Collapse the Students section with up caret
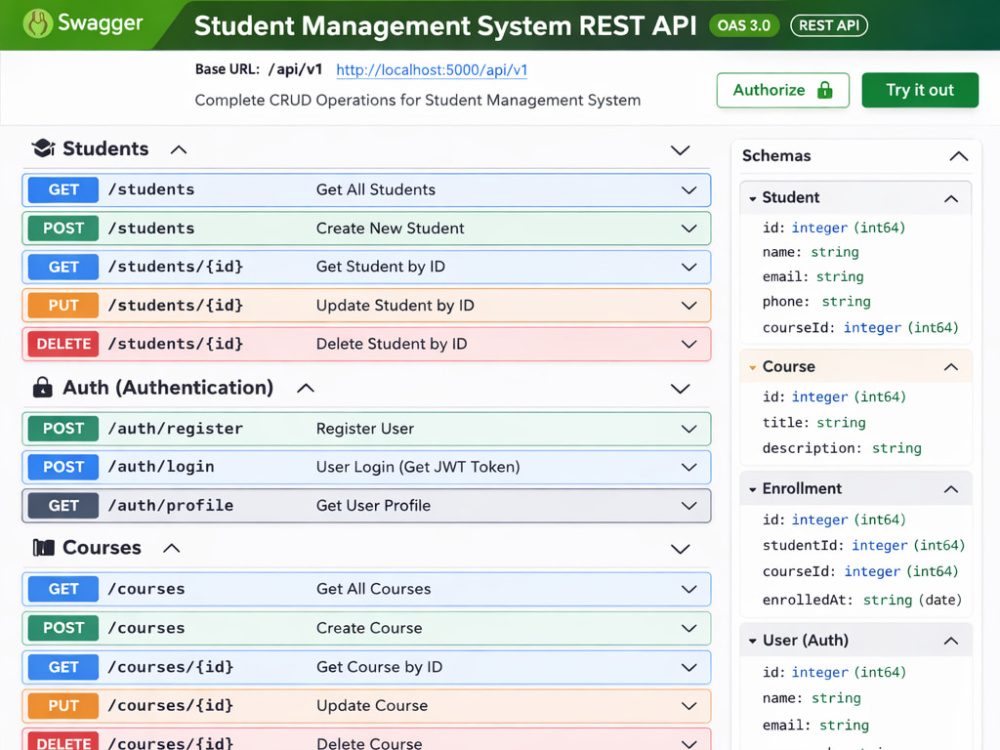The image size is (1000, 750). coord(179,150)
